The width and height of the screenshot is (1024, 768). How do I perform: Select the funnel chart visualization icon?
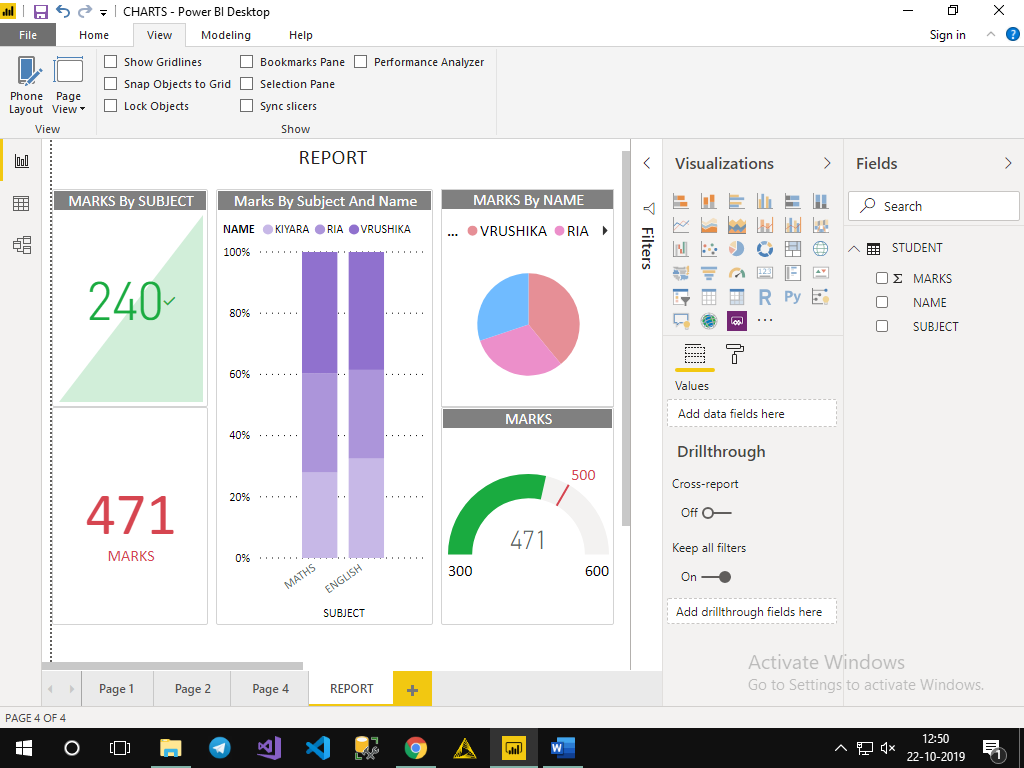click(708, 272)
